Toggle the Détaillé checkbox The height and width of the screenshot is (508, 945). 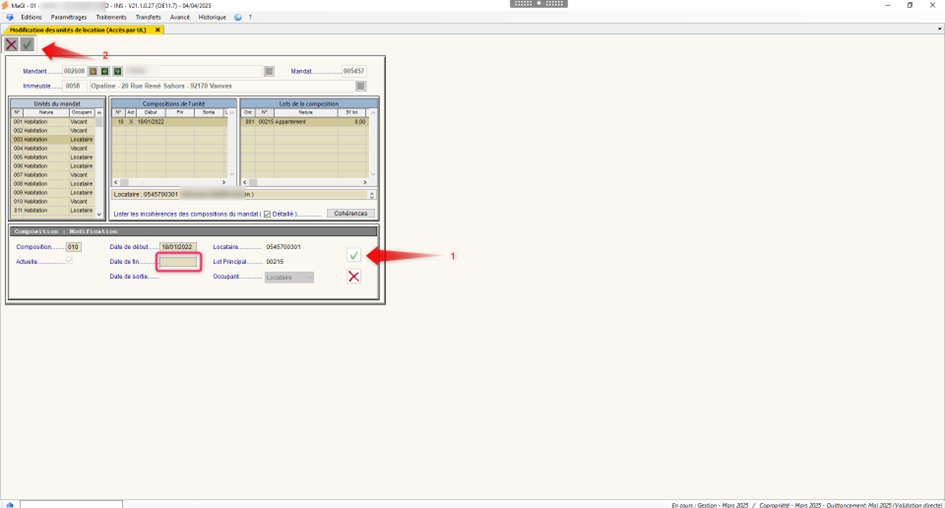(x=267, y=214)
